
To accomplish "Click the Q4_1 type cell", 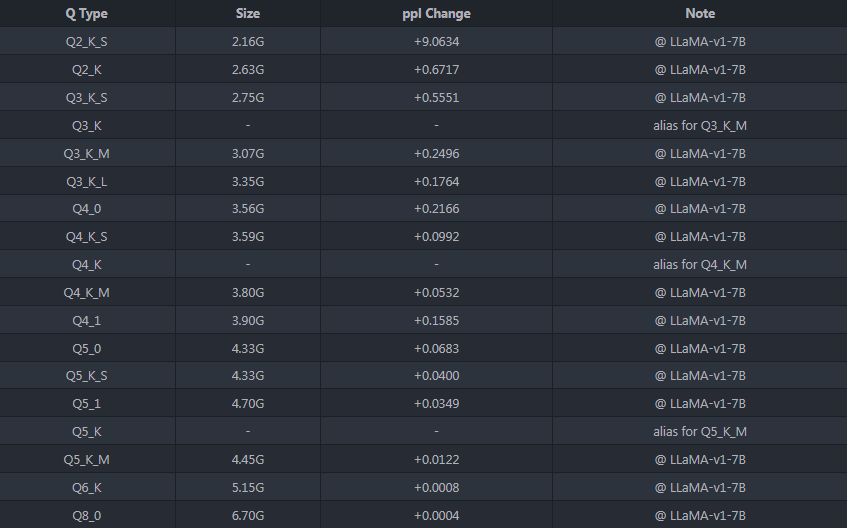I will pos(87,321).
